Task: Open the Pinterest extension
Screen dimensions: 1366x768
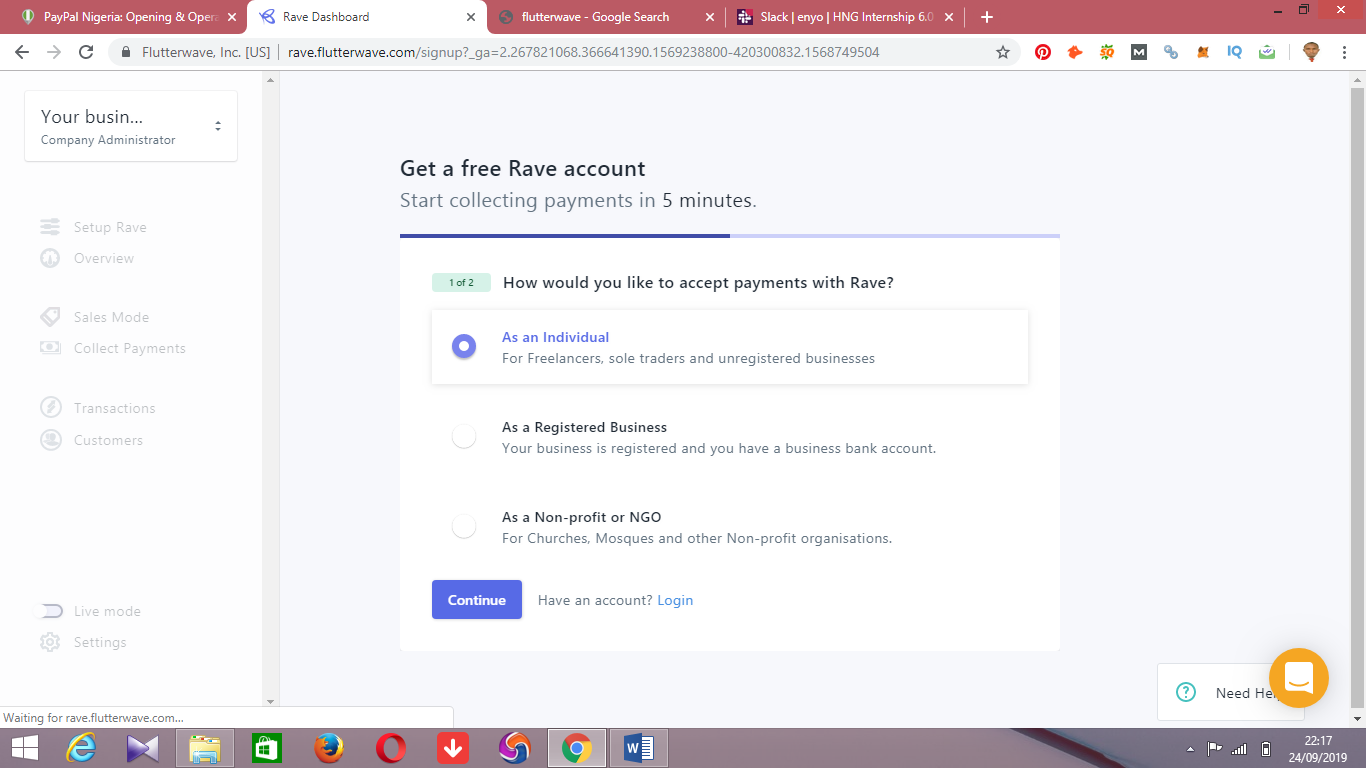Action: click(x=1043, y=52)
